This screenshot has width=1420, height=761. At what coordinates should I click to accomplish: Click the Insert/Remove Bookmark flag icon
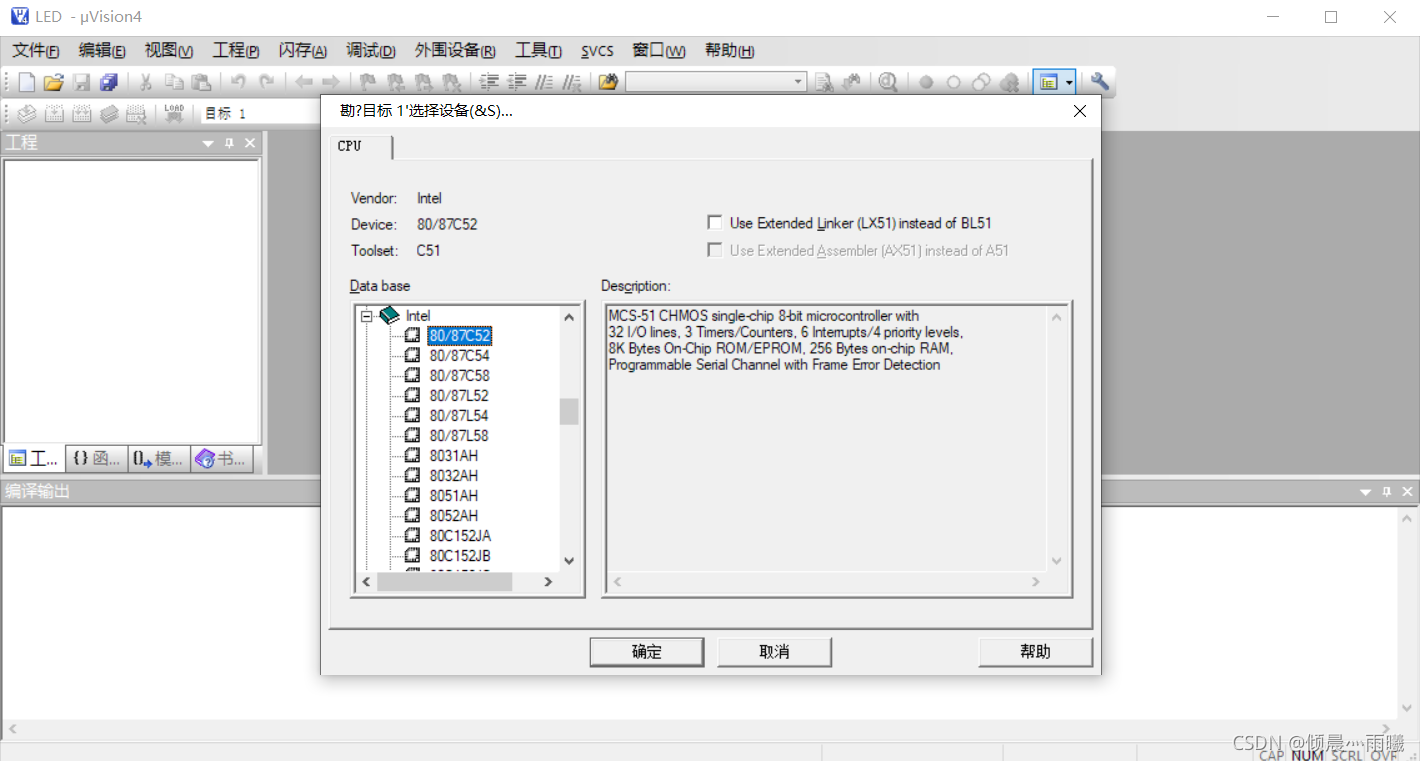click(x=368, y=83)
